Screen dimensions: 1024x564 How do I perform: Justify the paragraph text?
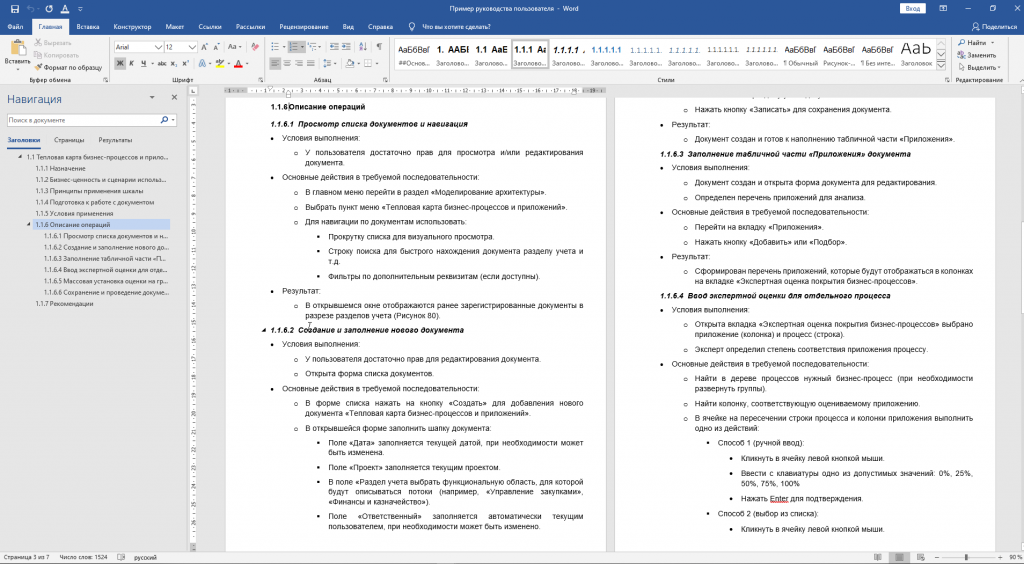click(x=311, y=63)
